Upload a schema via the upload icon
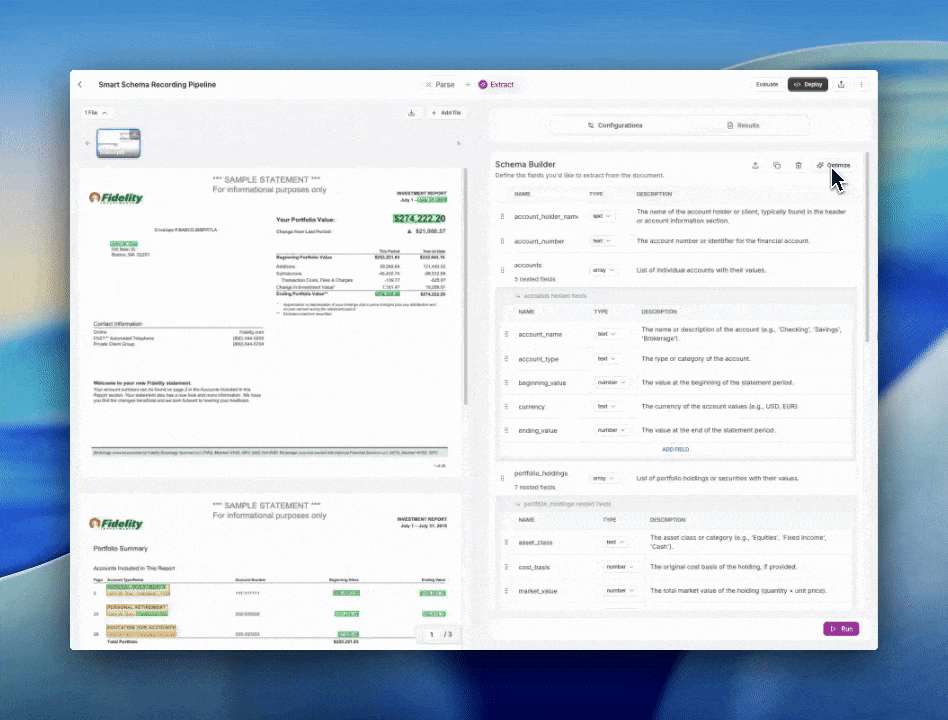The width and height of the screenshot is (948, 720). (x=757, y=165)
